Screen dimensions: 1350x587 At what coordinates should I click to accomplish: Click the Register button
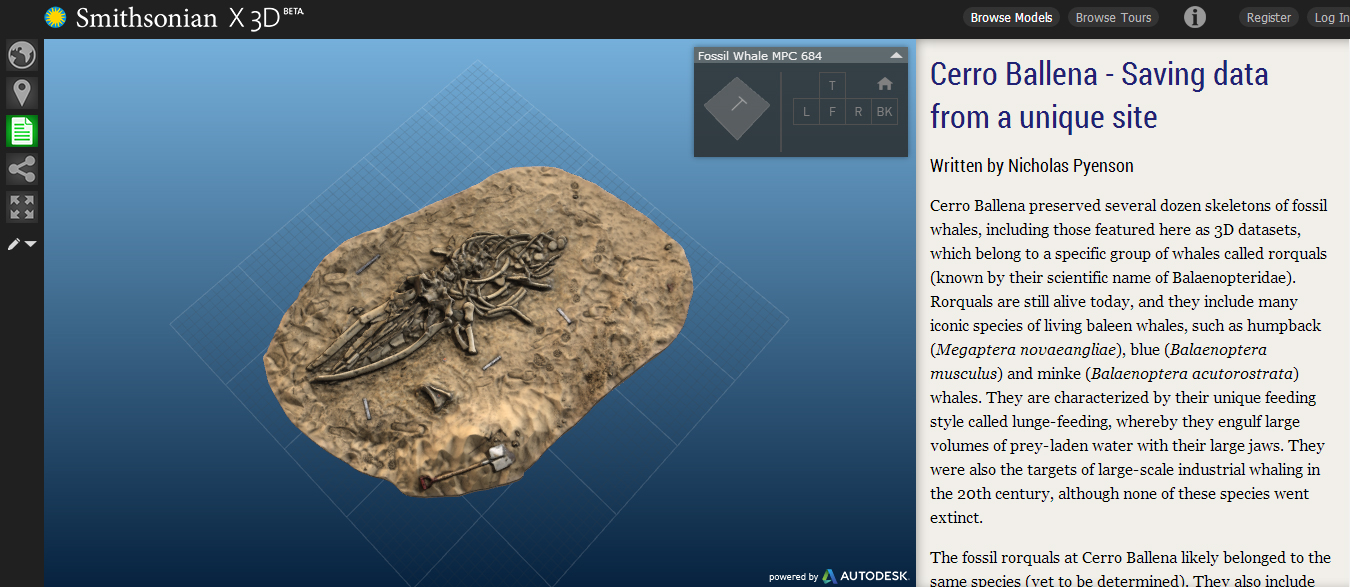[1269, 18]
